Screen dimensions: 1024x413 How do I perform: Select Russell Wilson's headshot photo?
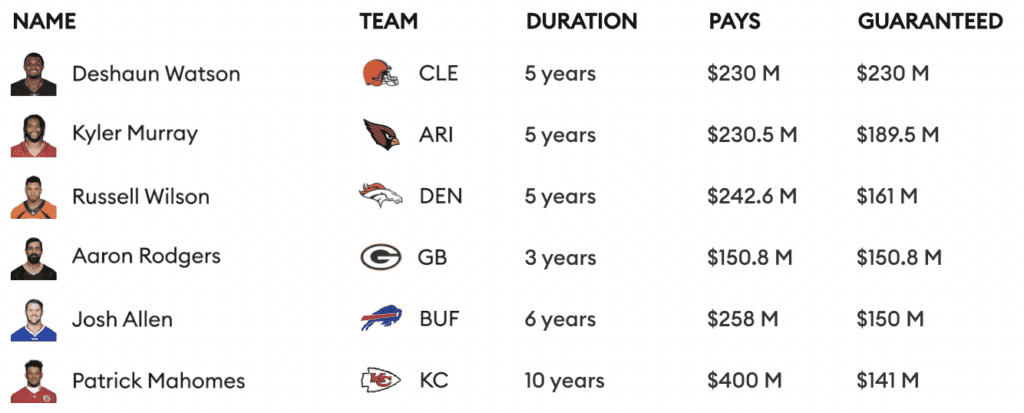[x=33, y=197]
